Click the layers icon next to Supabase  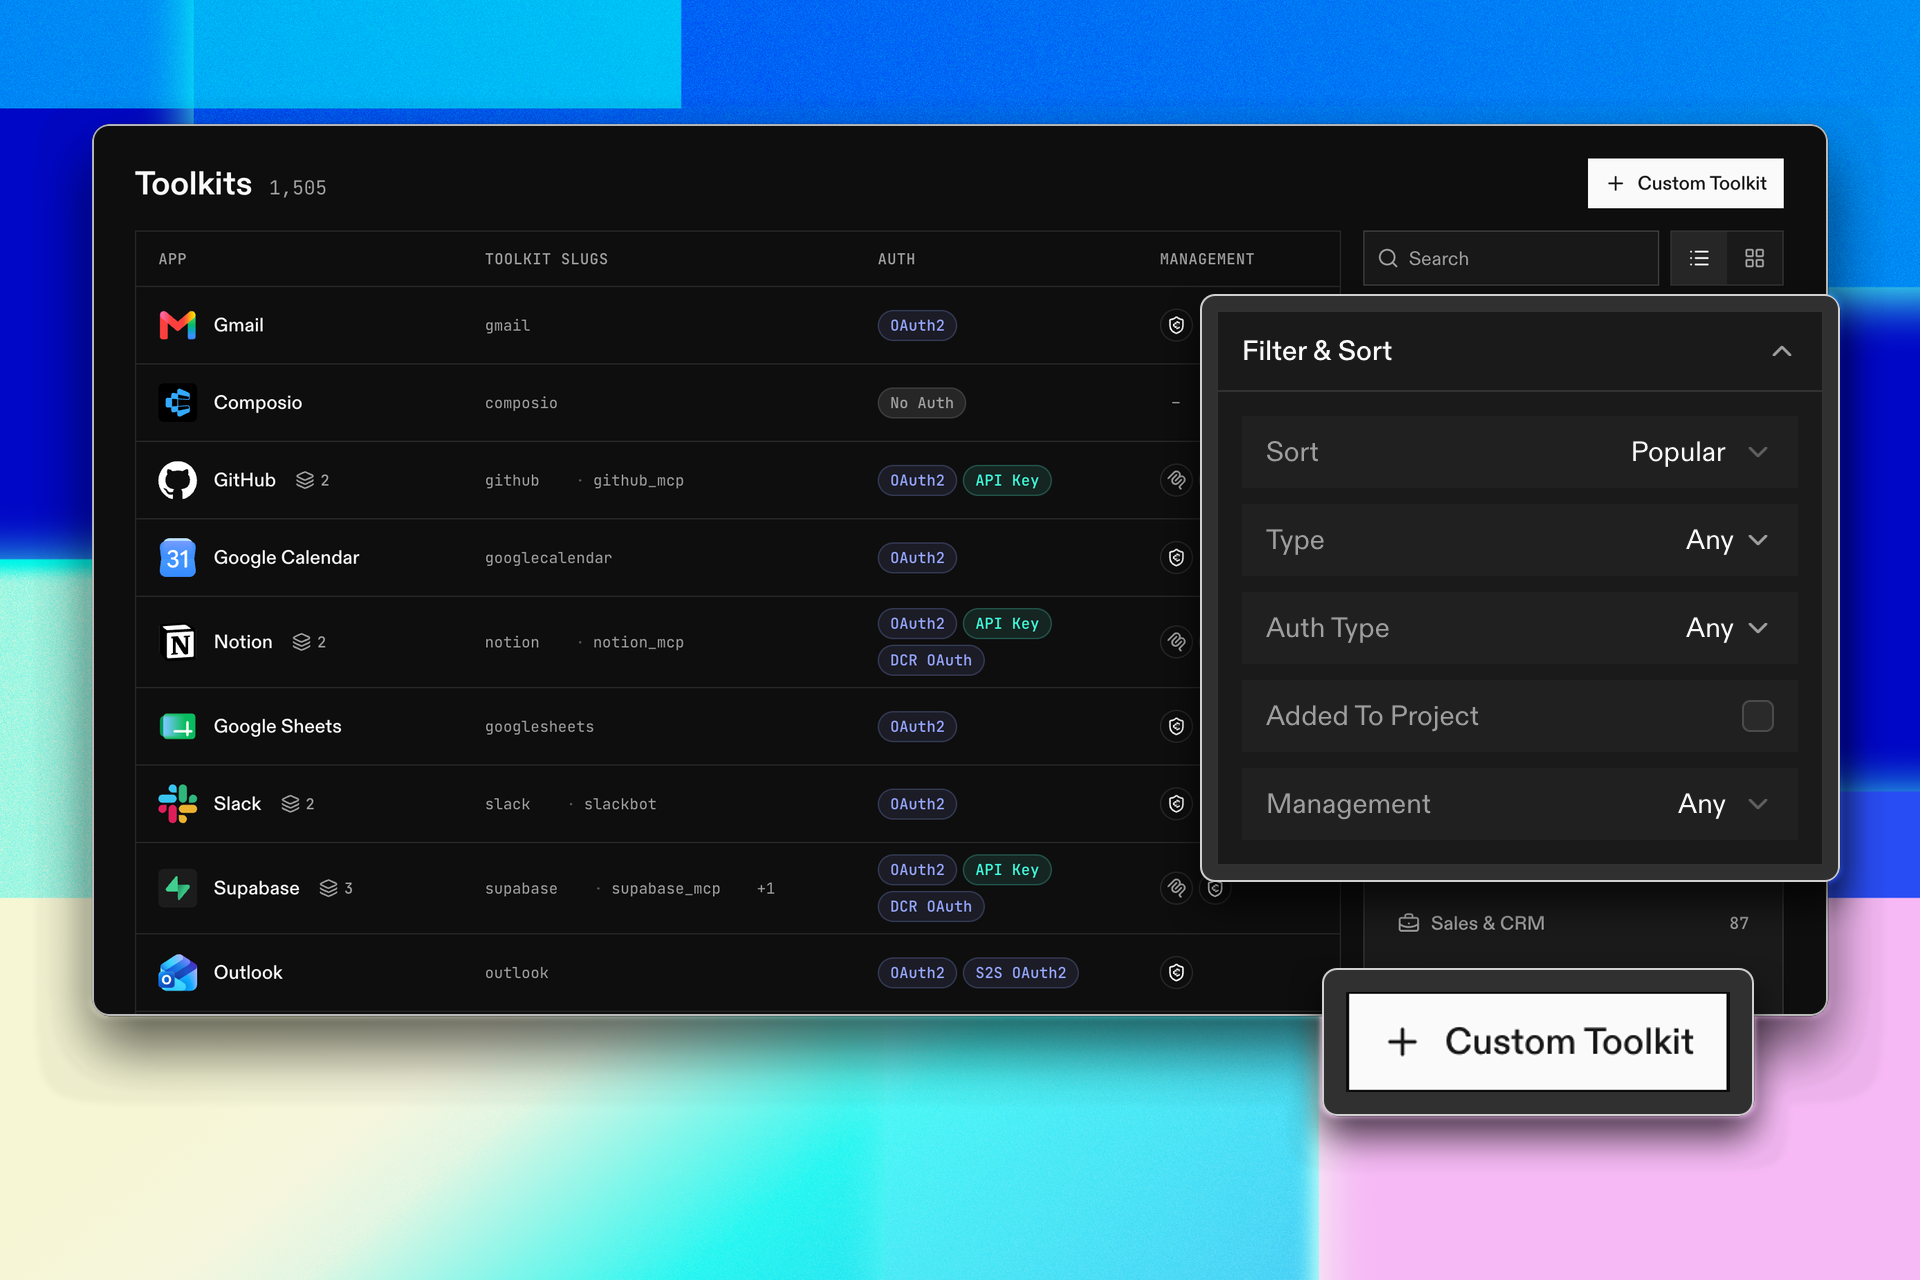coord(328,888)
